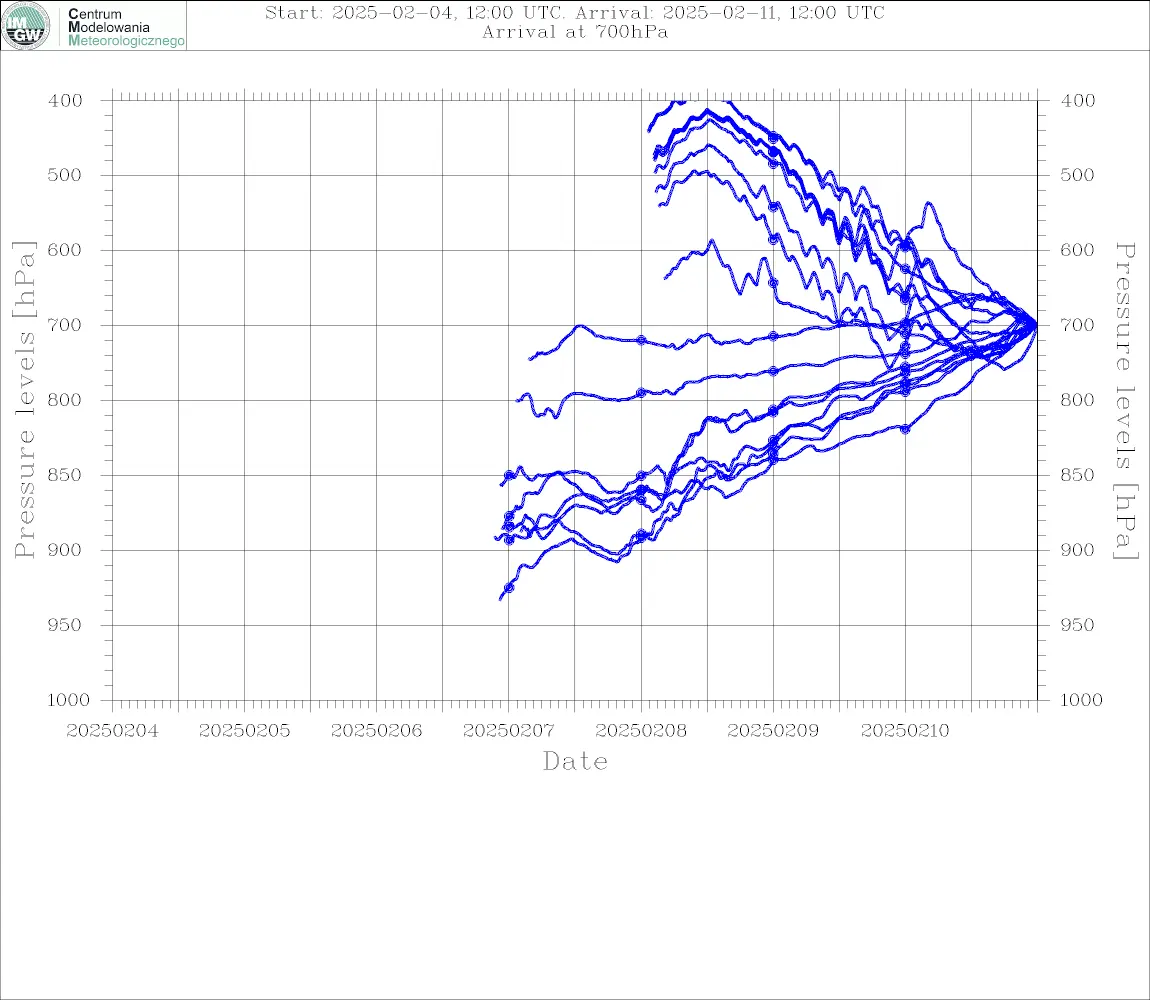Open Centrum Modelowania Meteorologicznego link
The height and width of the screenshot is (1000, 1150).
pos(125,27)
